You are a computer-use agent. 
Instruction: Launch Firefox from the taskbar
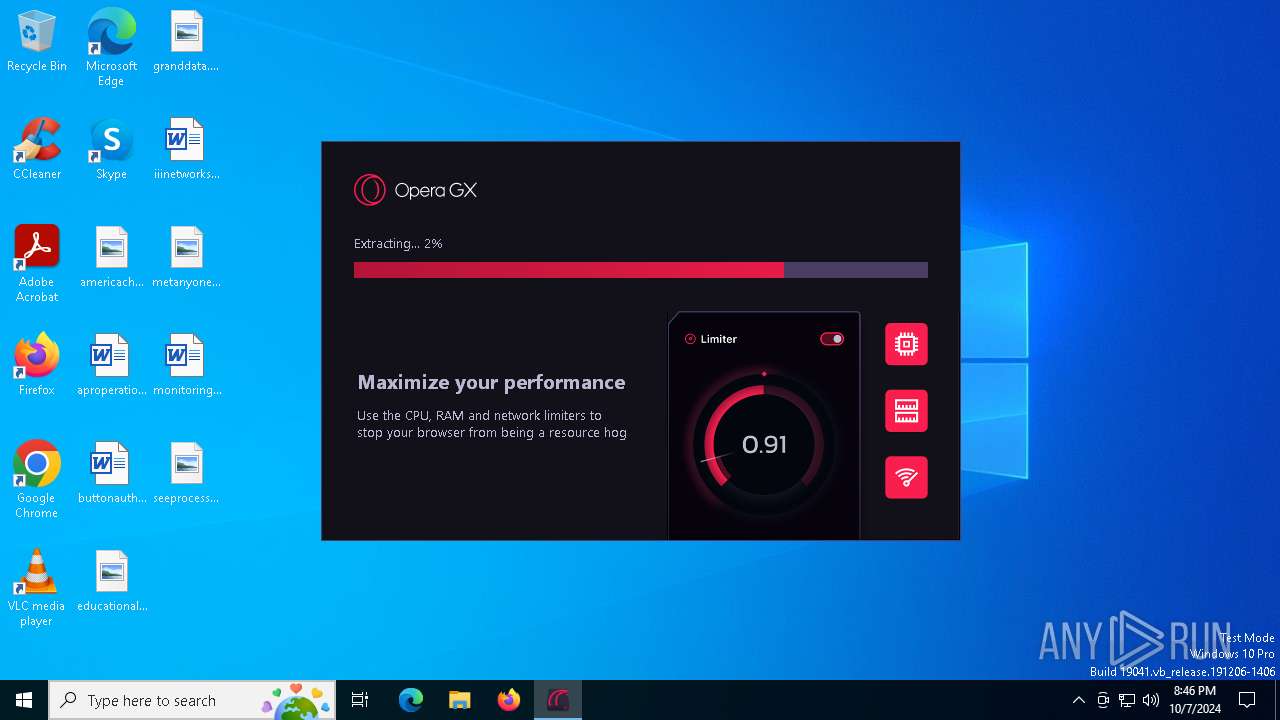pyautogui.click(x=509, y=700)
